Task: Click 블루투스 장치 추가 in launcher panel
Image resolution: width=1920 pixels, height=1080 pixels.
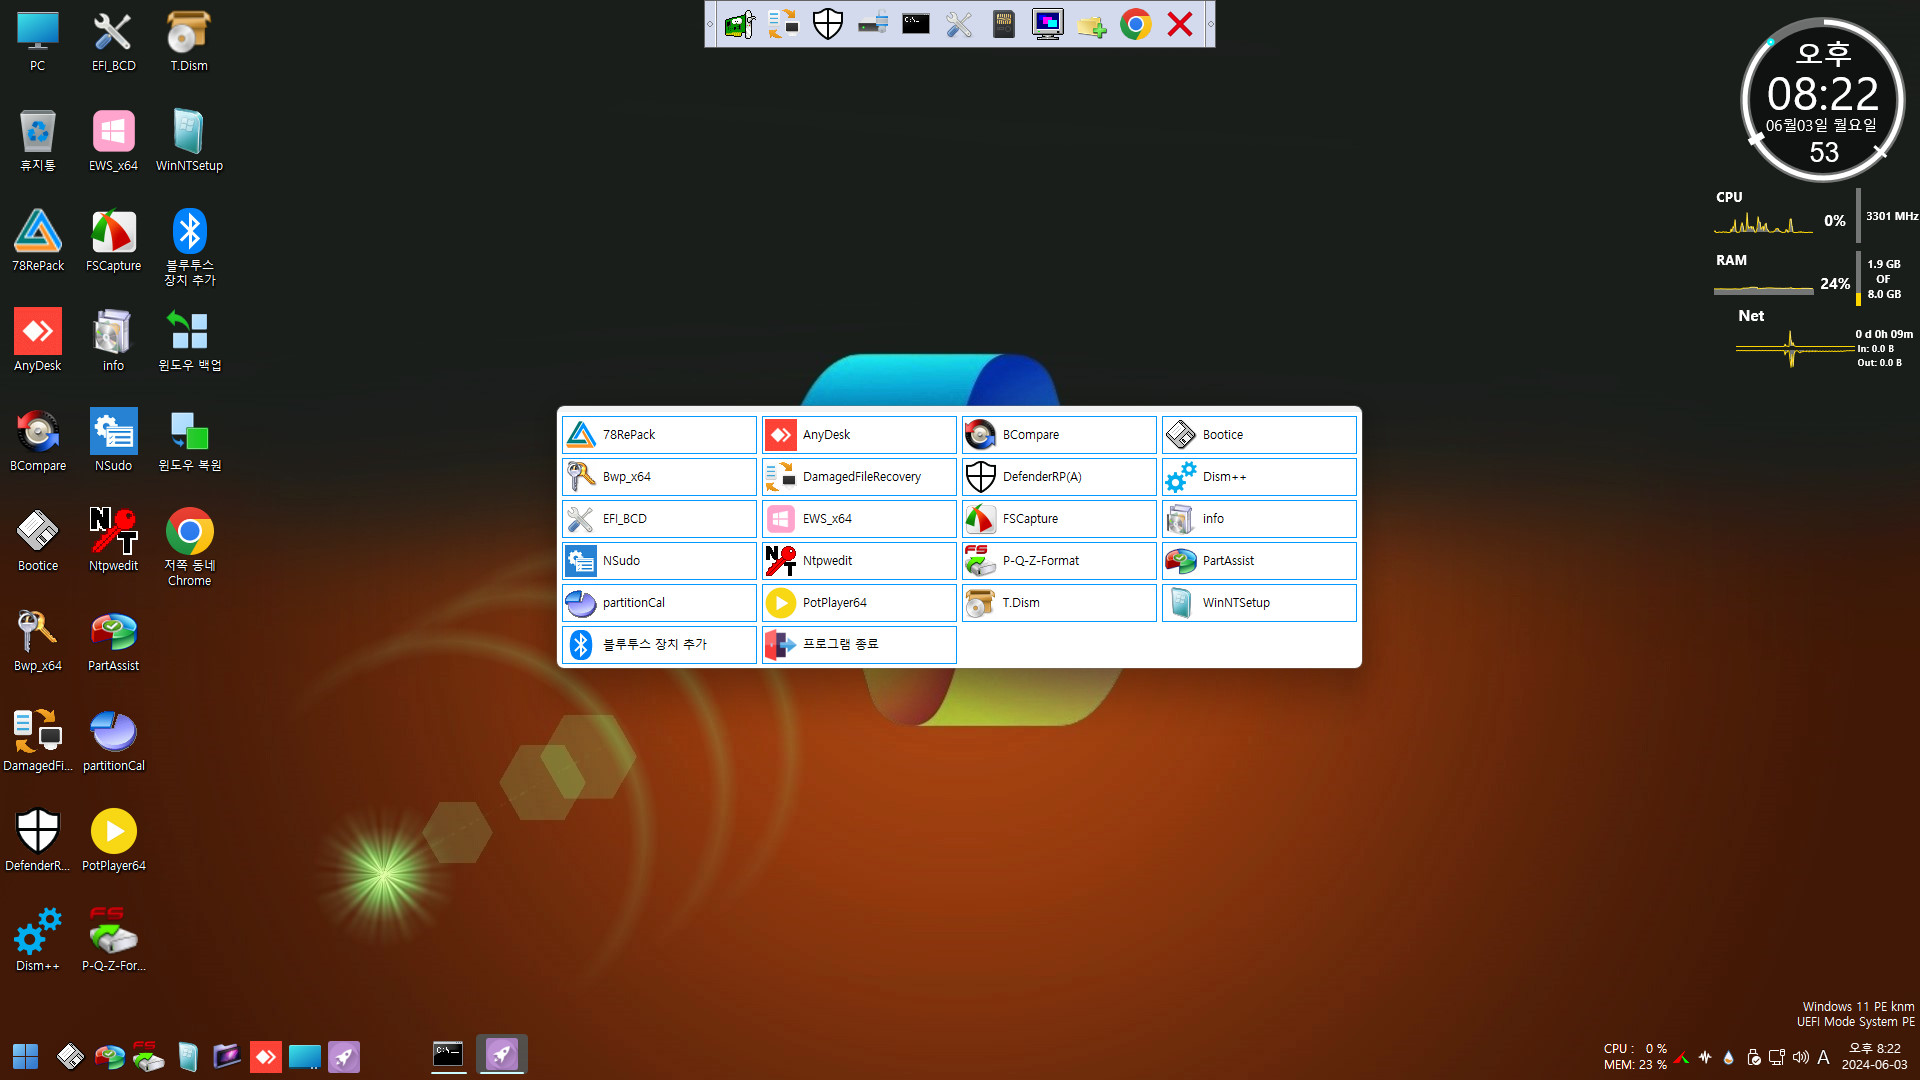Action: pos(659,645)
